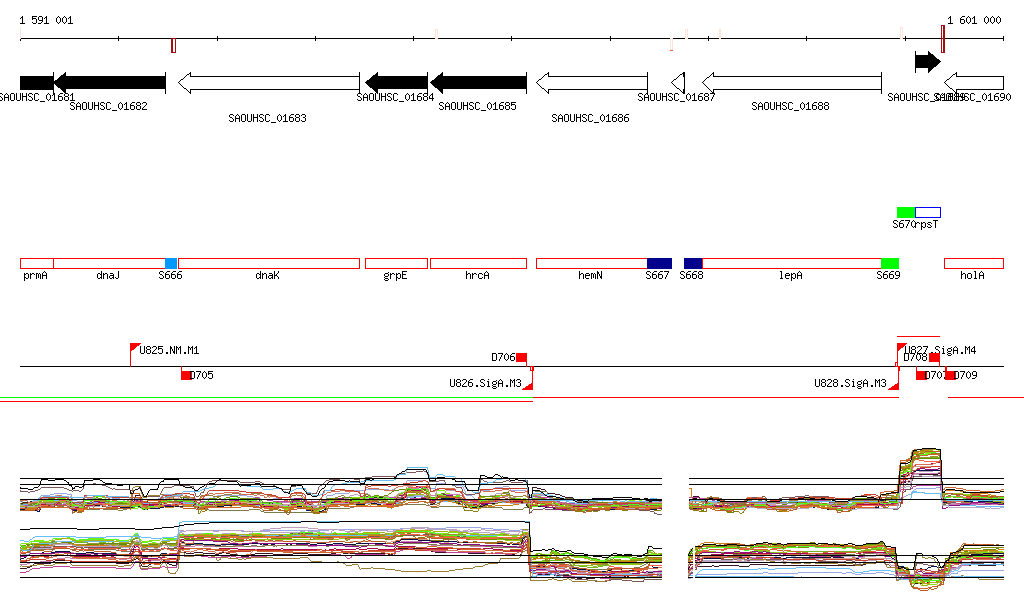This screenshot has width=1024, height=611.
Task: Select the SAOUHSC_01688 white gene arrow
Action: tap(792, 83)
